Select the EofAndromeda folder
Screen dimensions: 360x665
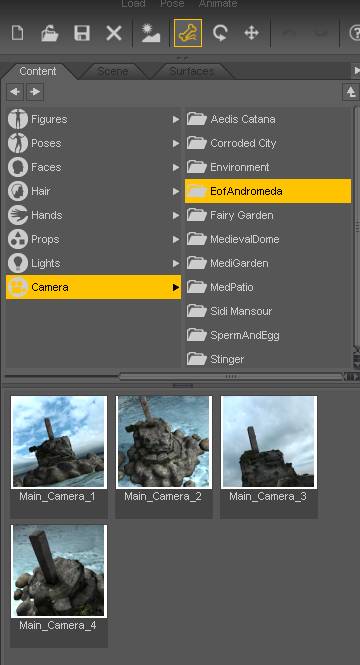(268, 191)
